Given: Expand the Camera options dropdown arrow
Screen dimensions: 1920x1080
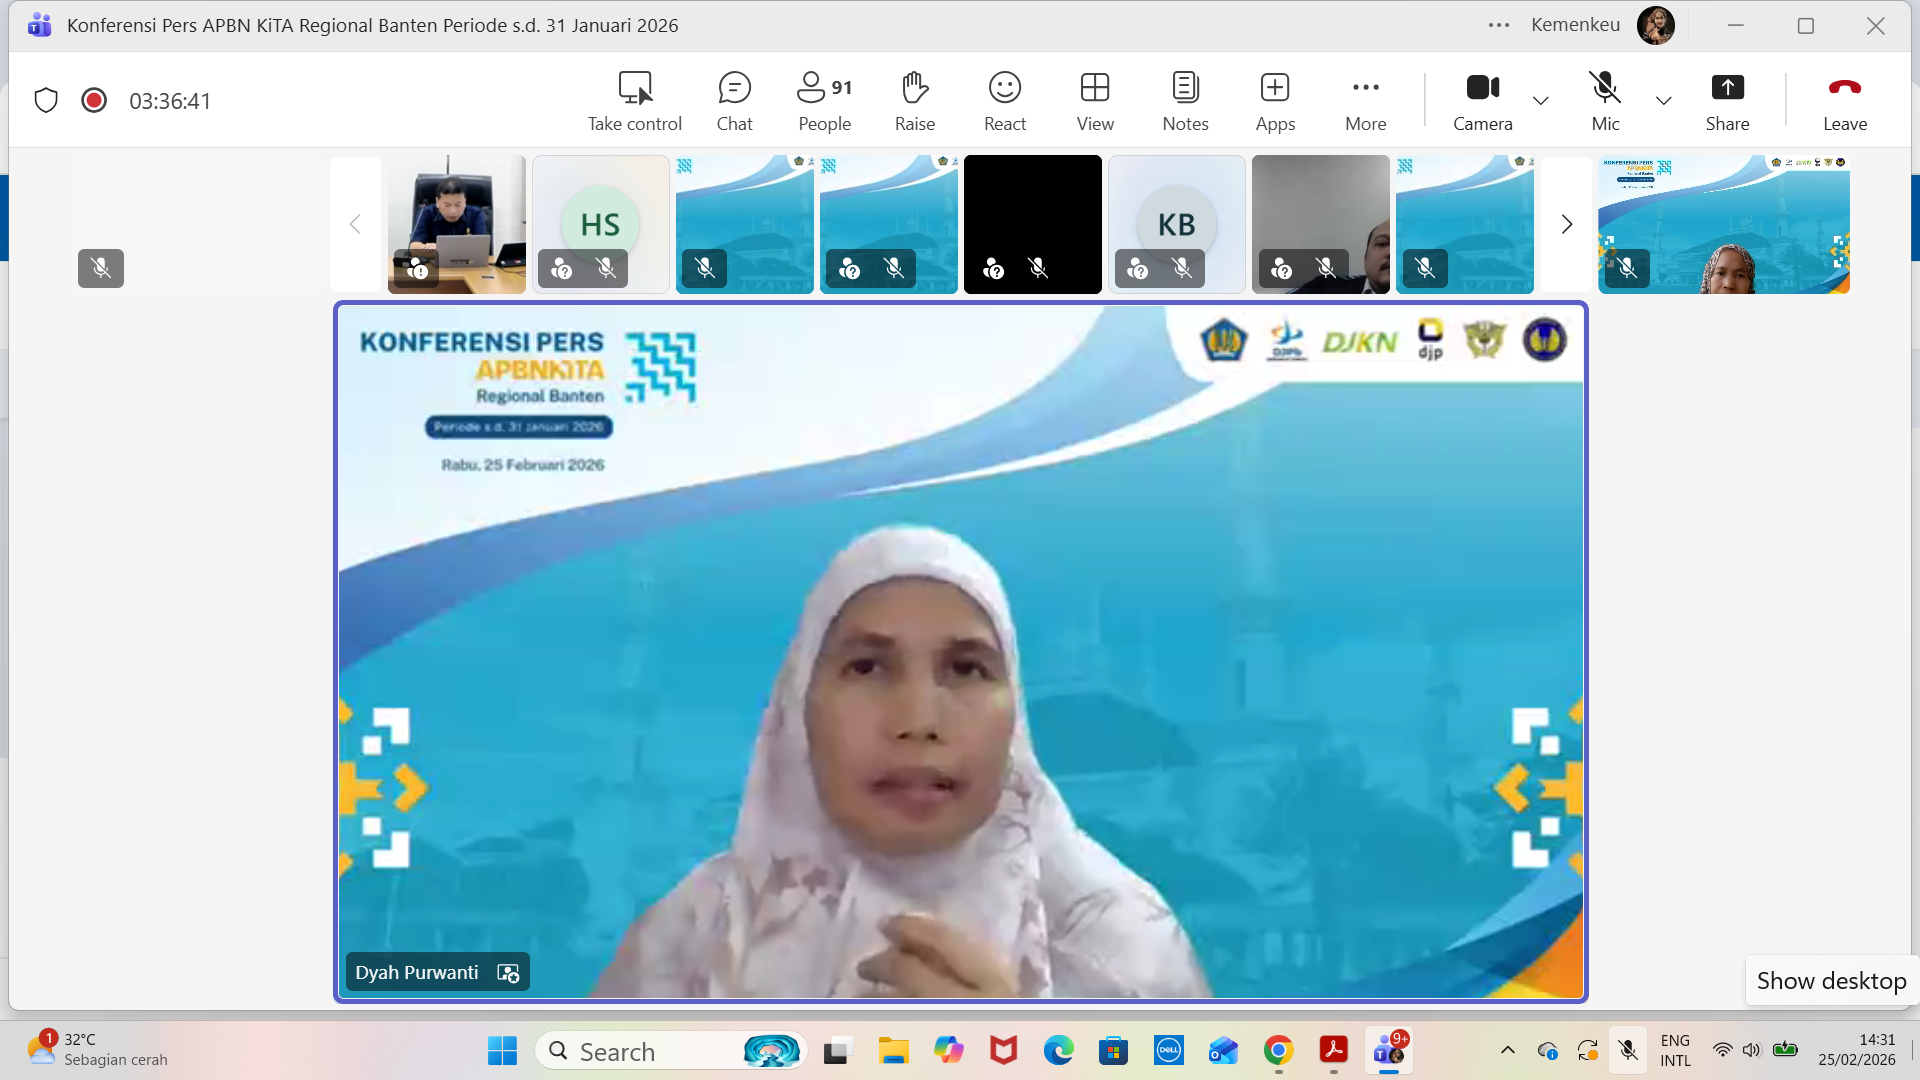Looking at the screenshot, I should [x=1541, y=100].
